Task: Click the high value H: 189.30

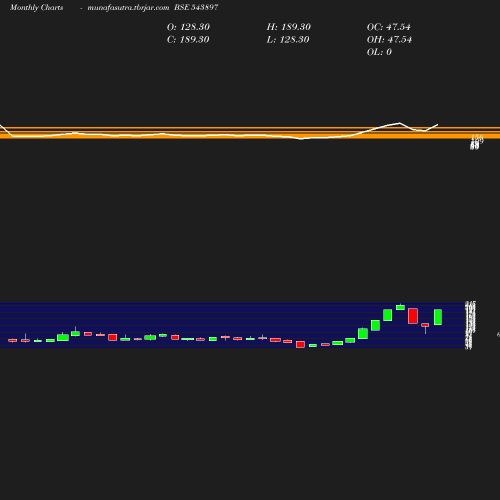Action: (289, 27)
